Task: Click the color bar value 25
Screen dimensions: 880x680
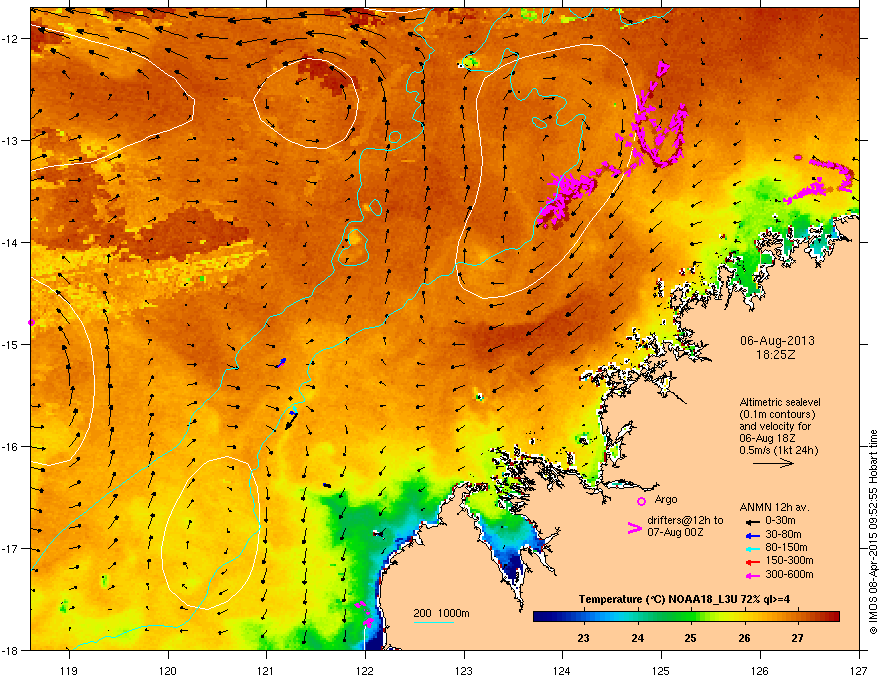Action: pos(690,638)
